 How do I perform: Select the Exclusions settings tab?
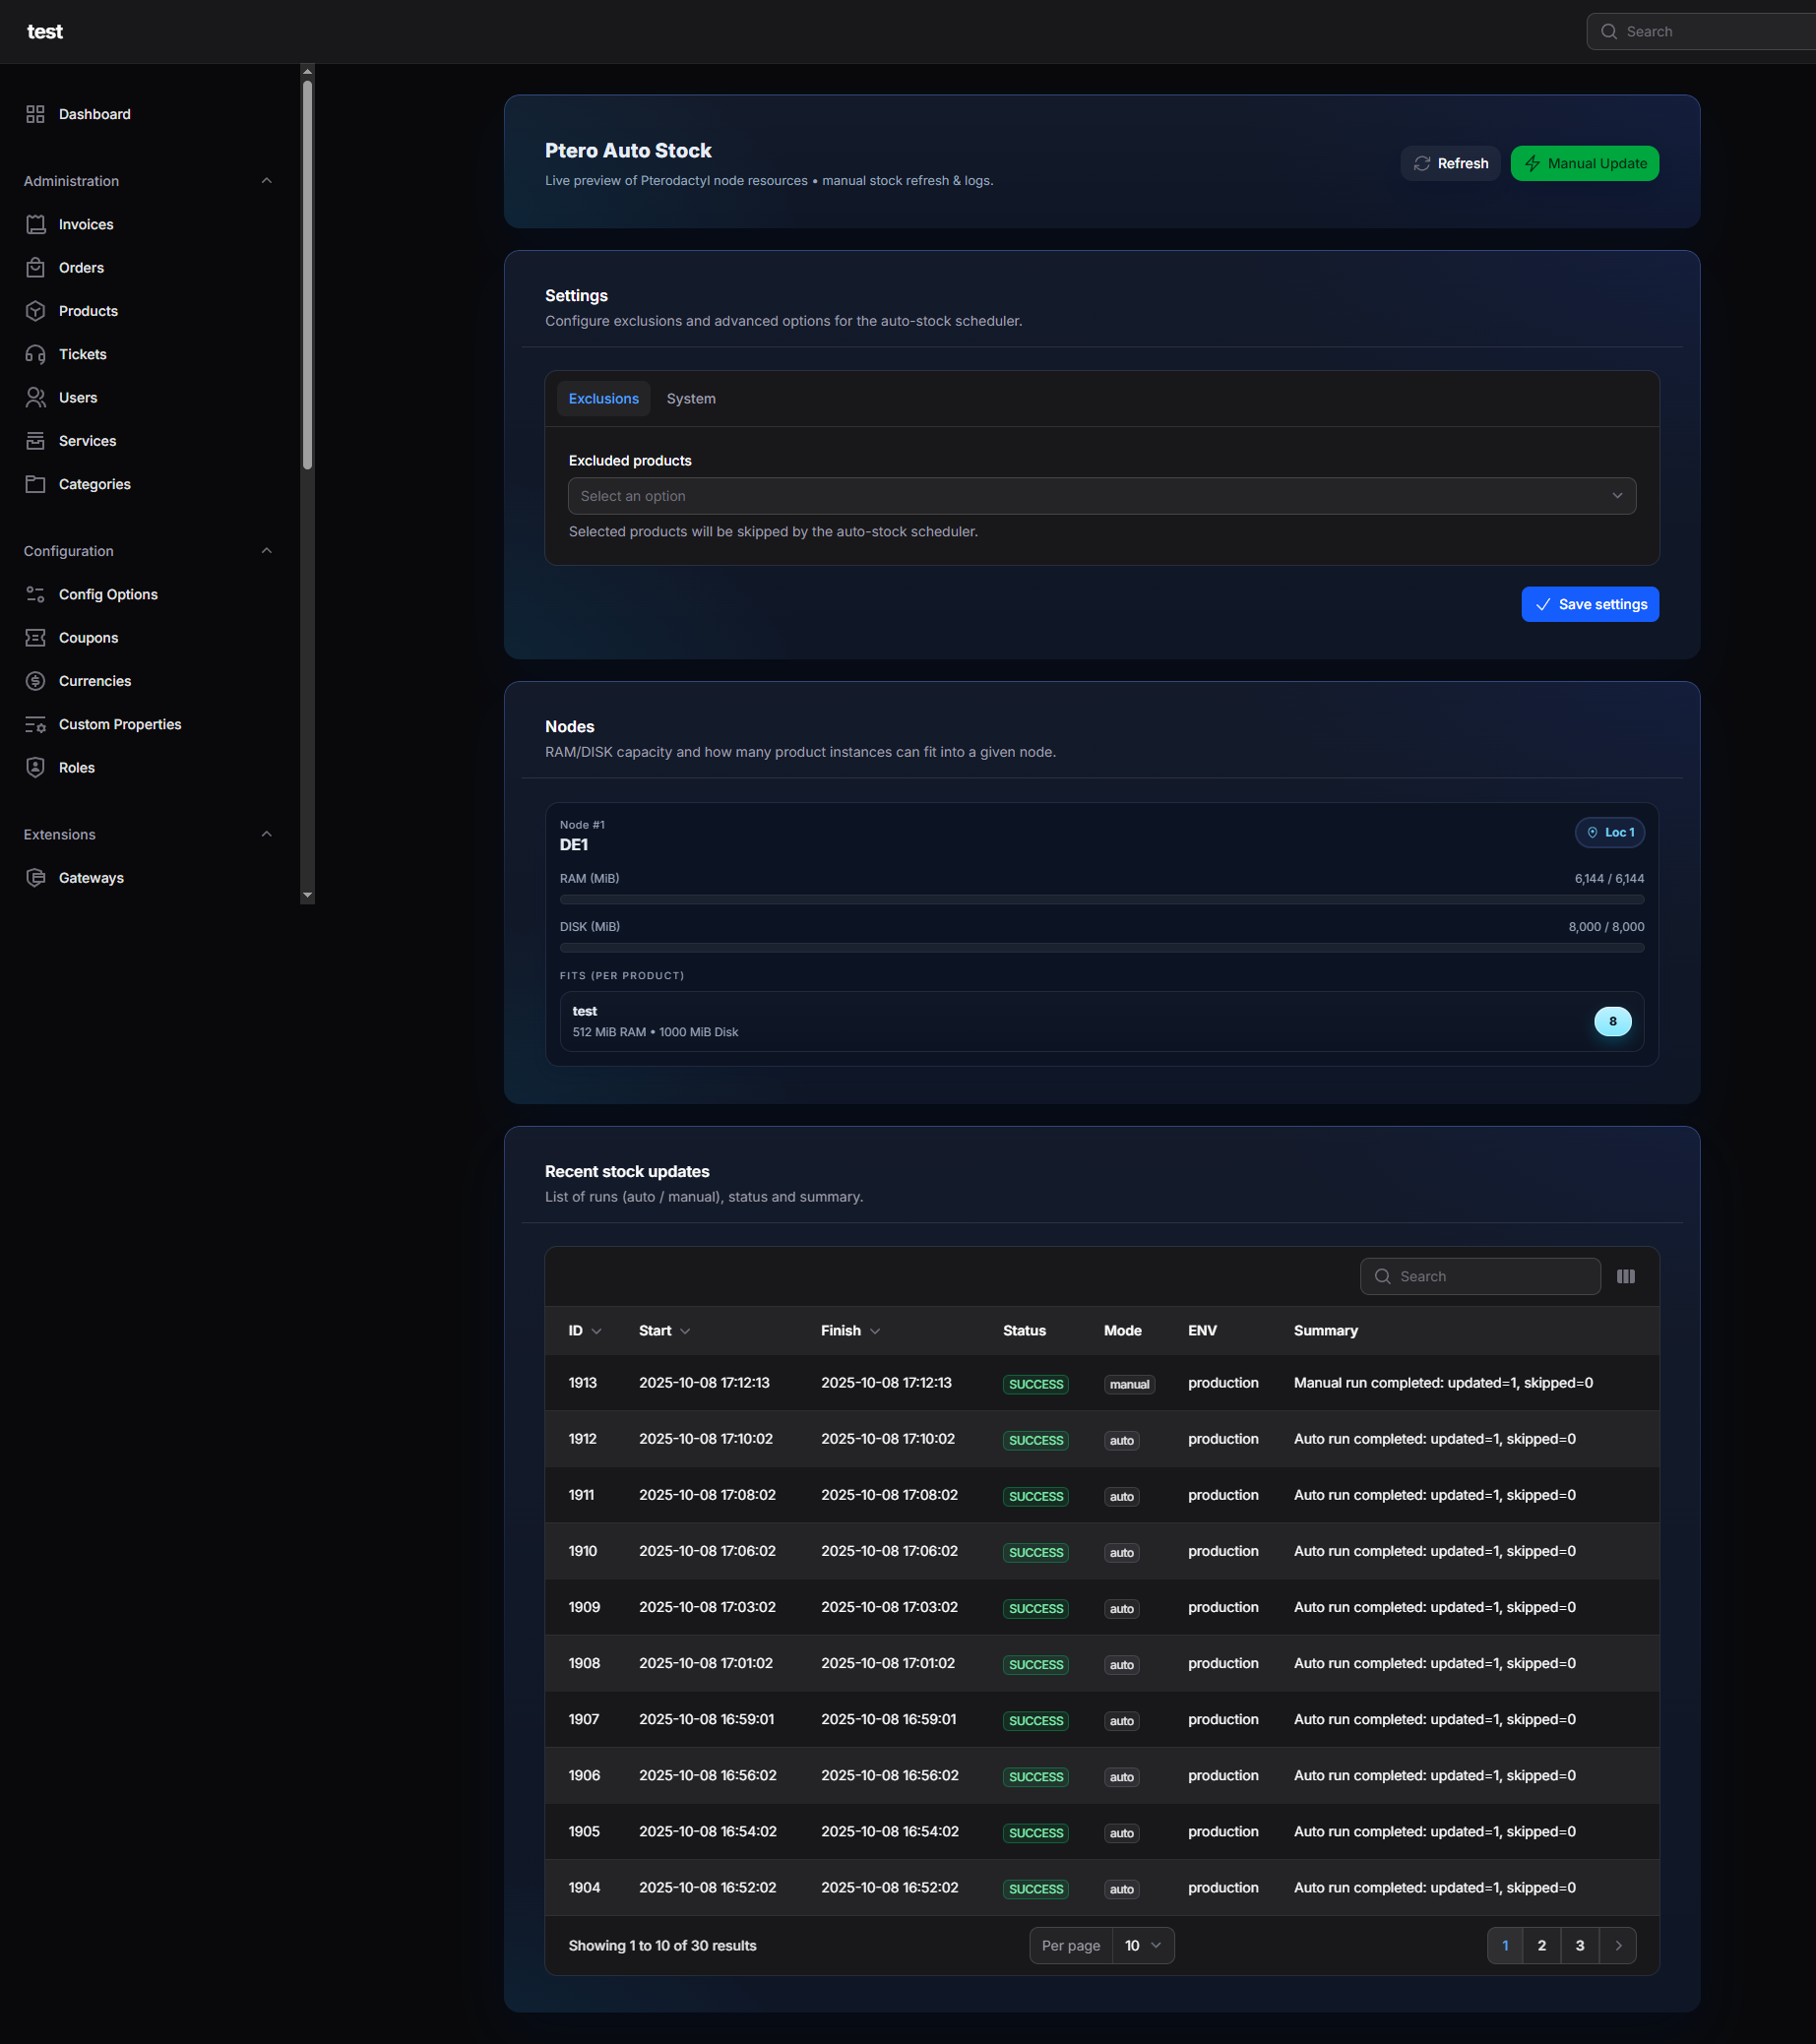coord(603,398)
